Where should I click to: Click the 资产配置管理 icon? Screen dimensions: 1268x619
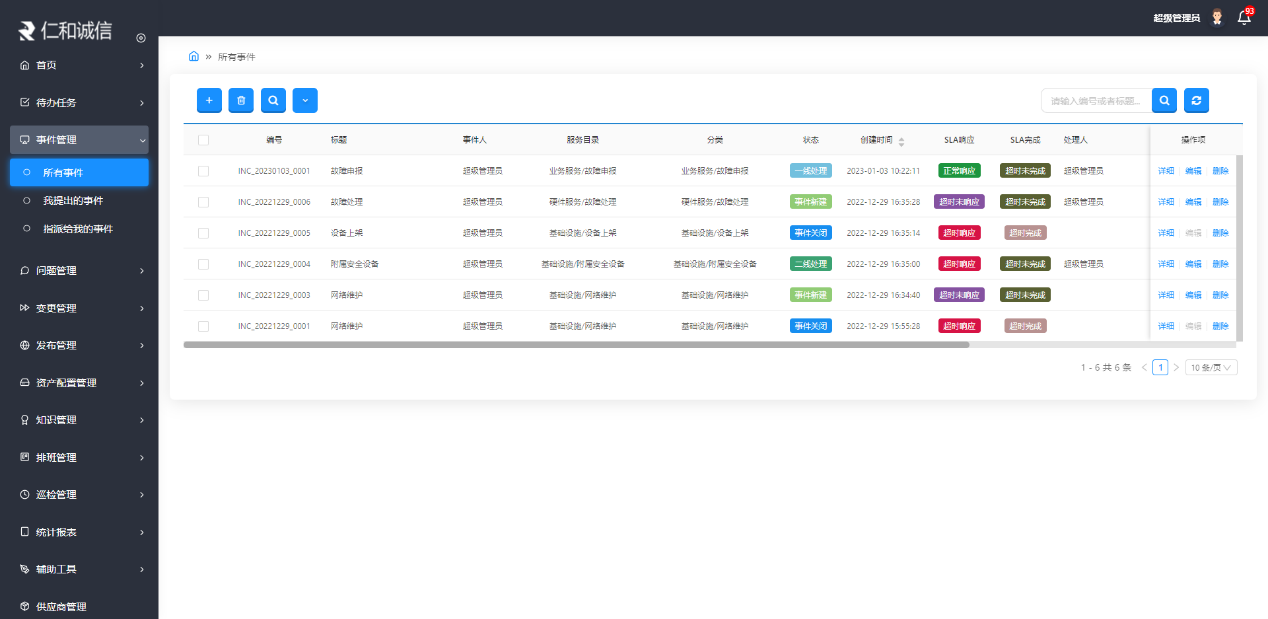pos(25,383)
